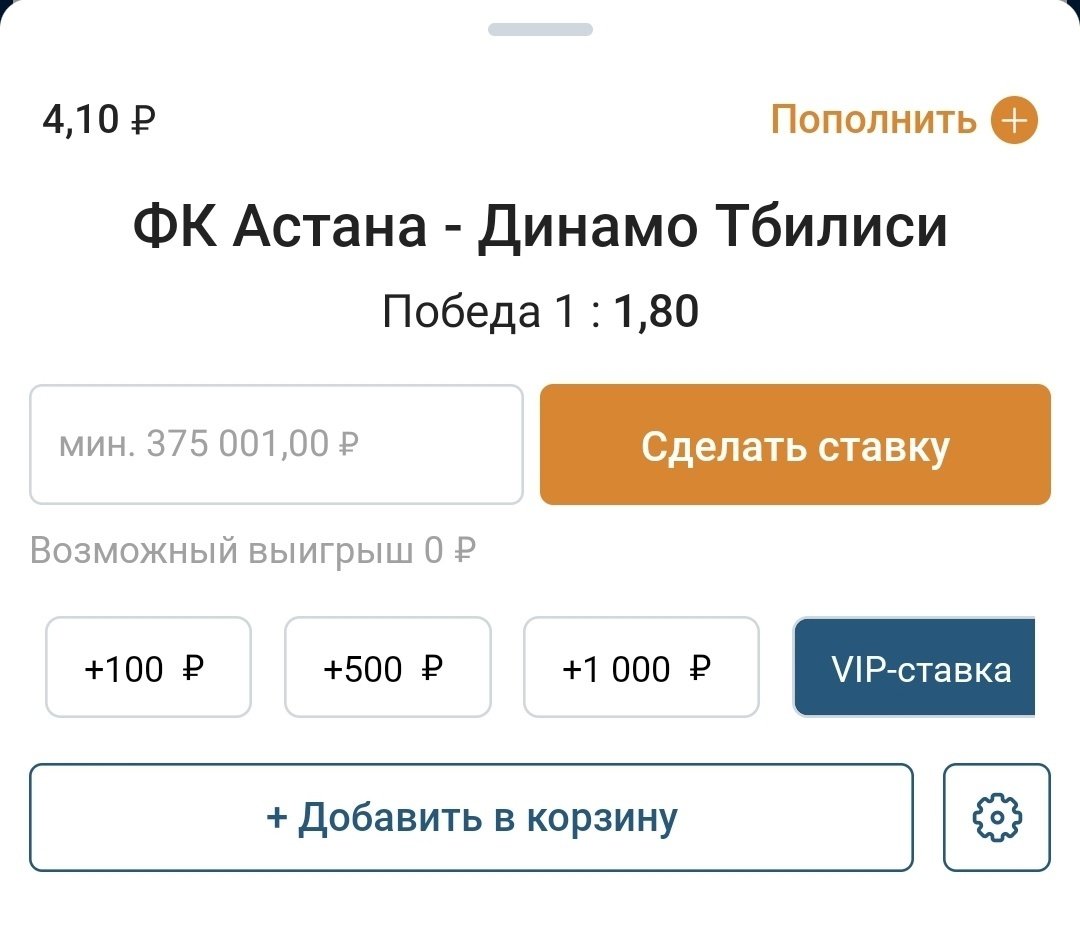Image resolution: width=1080 pixels, height=934 pixels.
Task: Open bet settings via gear icon
Action: 997,817
